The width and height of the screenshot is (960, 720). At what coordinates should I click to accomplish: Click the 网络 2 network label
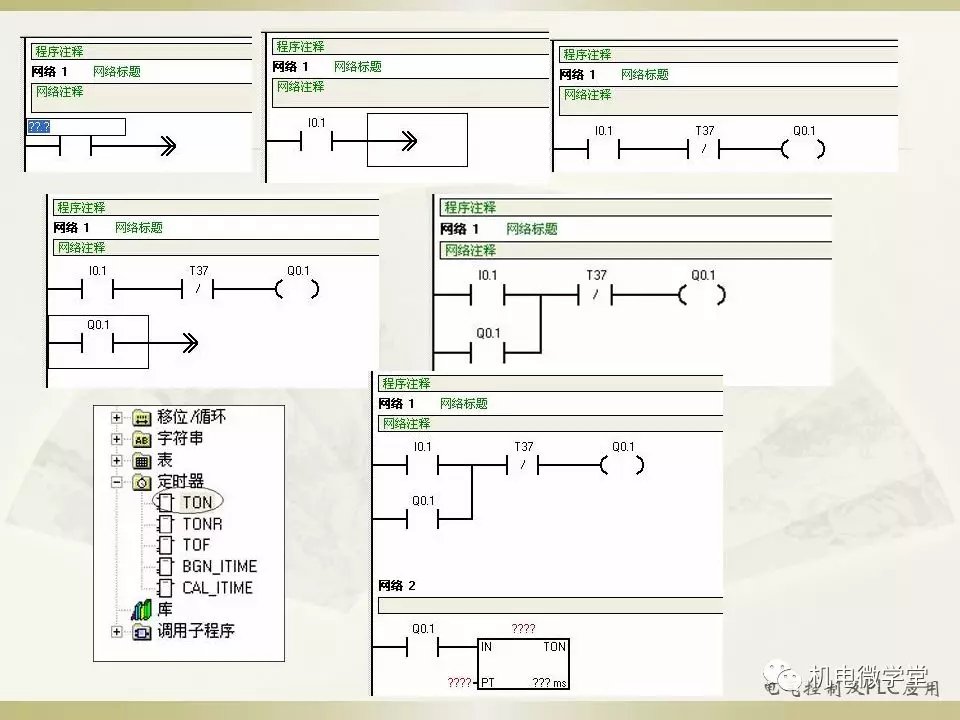tap(397, 585)
